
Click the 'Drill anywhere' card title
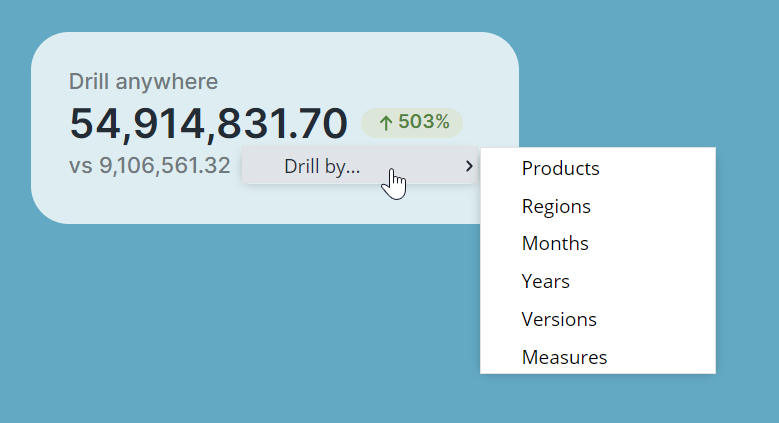tap(143, 82)
